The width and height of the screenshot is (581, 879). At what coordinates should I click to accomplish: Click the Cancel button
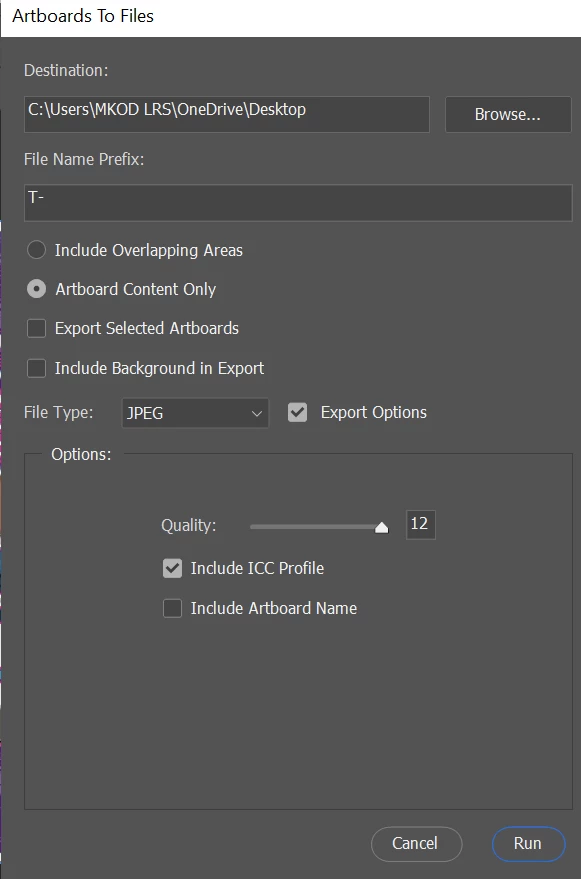click(x=416, y=844)
